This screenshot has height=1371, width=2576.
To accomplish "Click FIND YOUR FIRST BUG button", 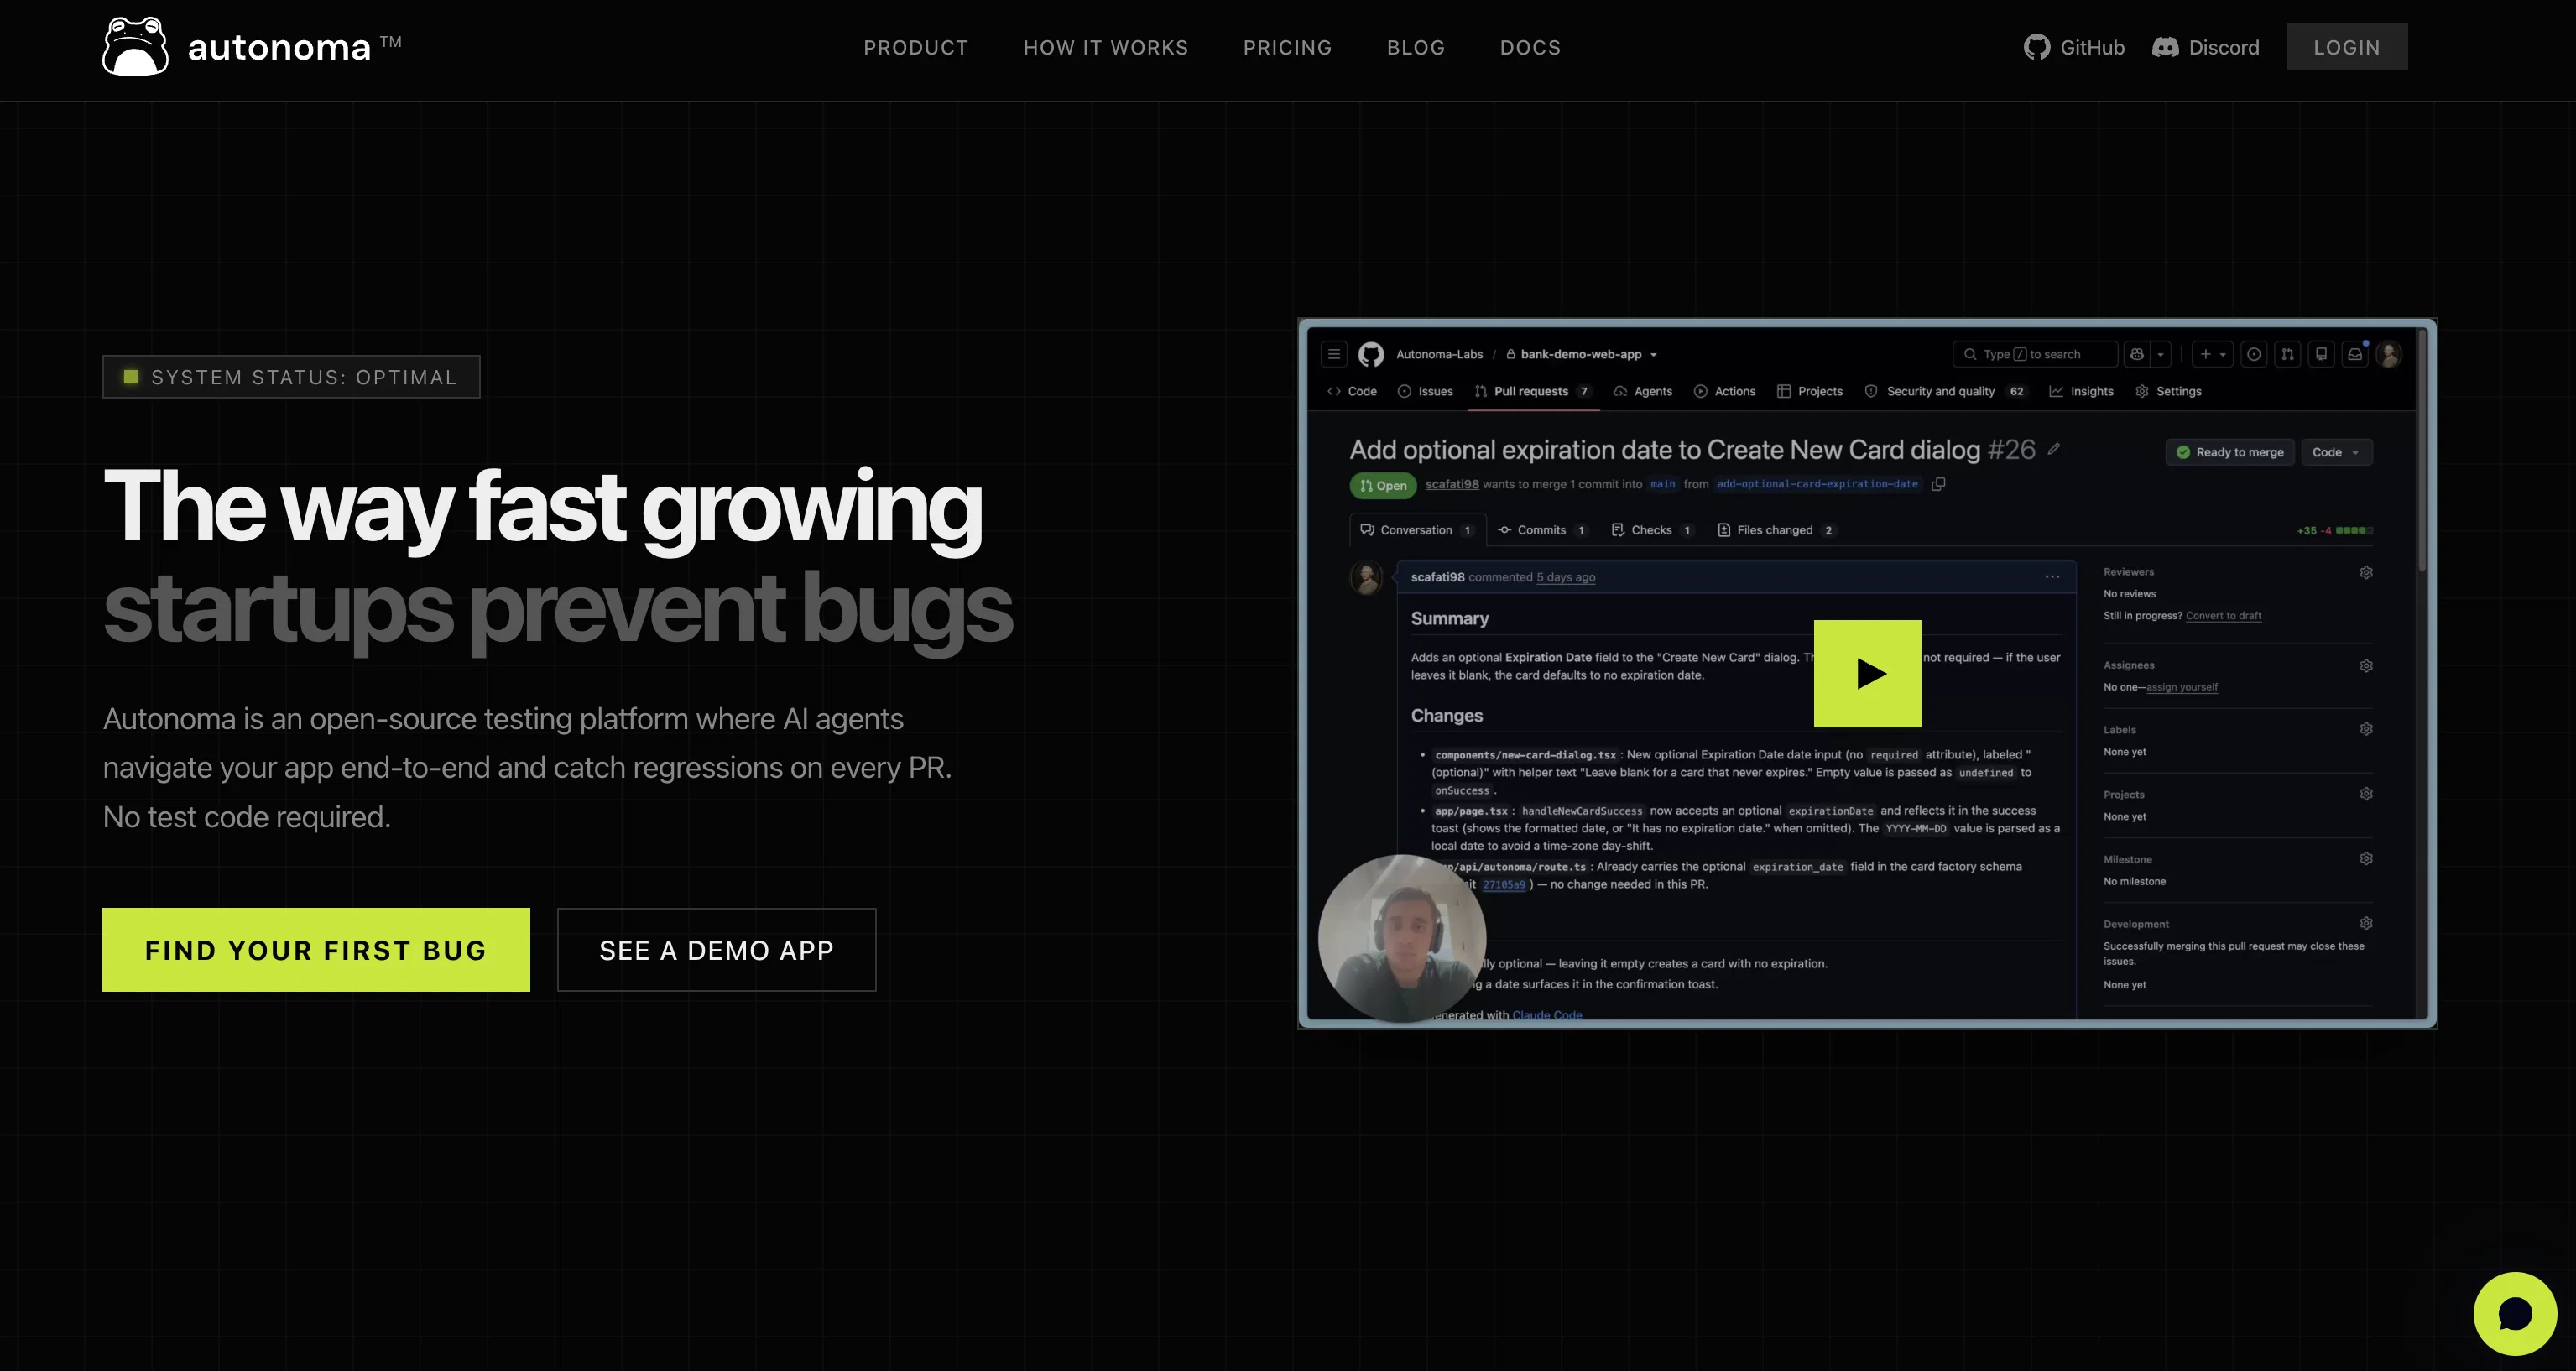I will [316, 950].
